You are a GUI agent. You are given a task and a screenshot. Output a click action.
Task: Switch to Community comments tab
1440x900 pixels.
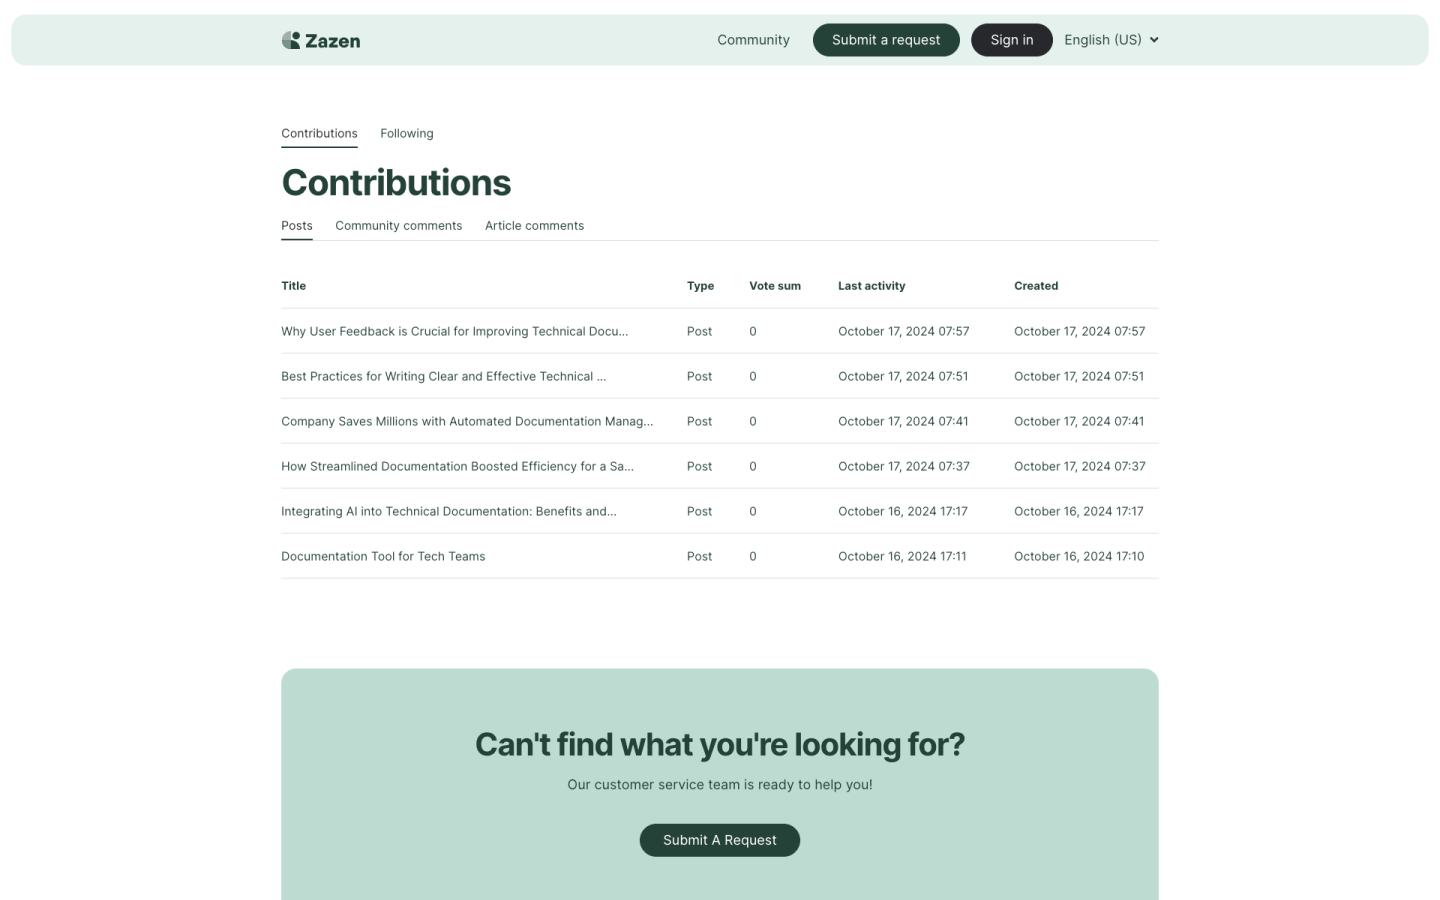click(398, 226)
